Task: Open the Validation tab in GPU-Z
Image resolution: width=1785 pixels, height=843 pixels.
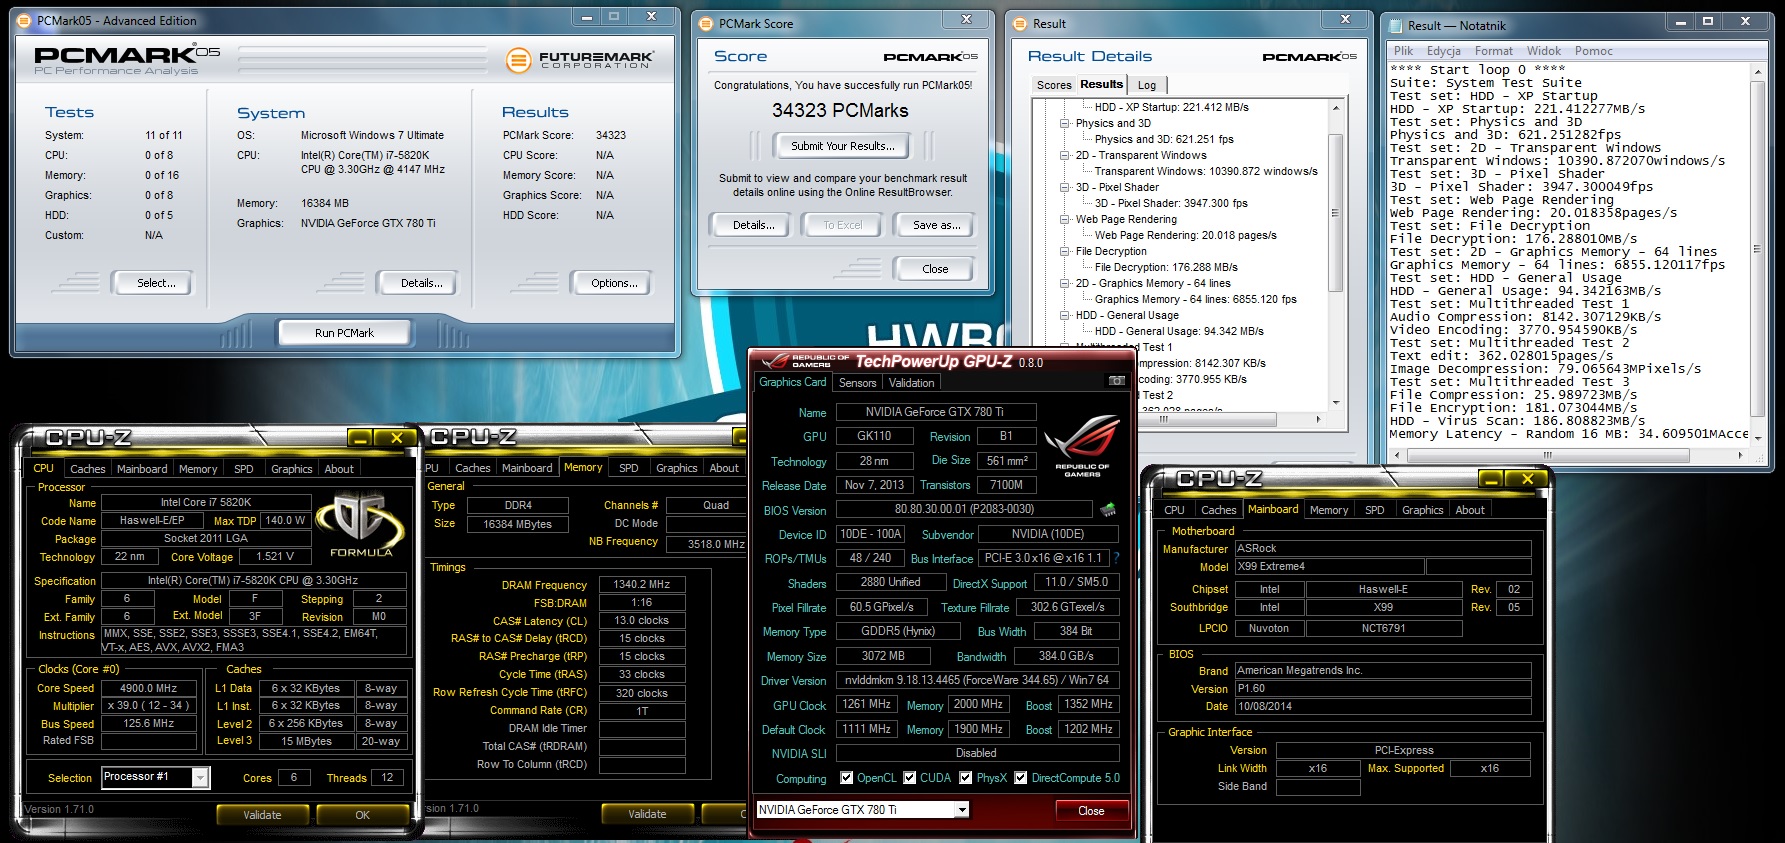Action: coord(911,383)
